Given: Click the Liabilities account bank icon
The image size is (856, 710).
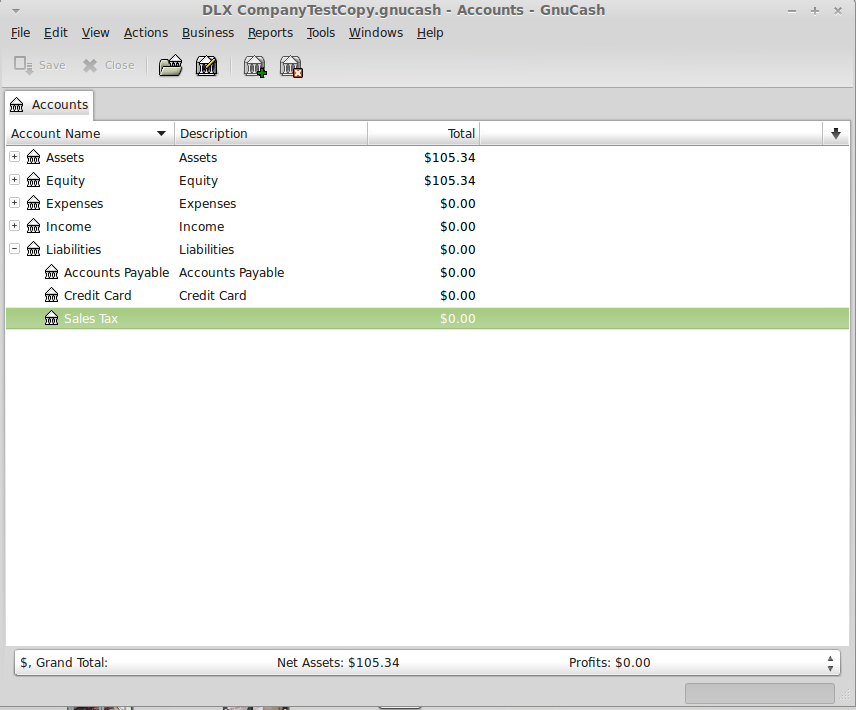Looking at the screenshot, I should 34,249.
